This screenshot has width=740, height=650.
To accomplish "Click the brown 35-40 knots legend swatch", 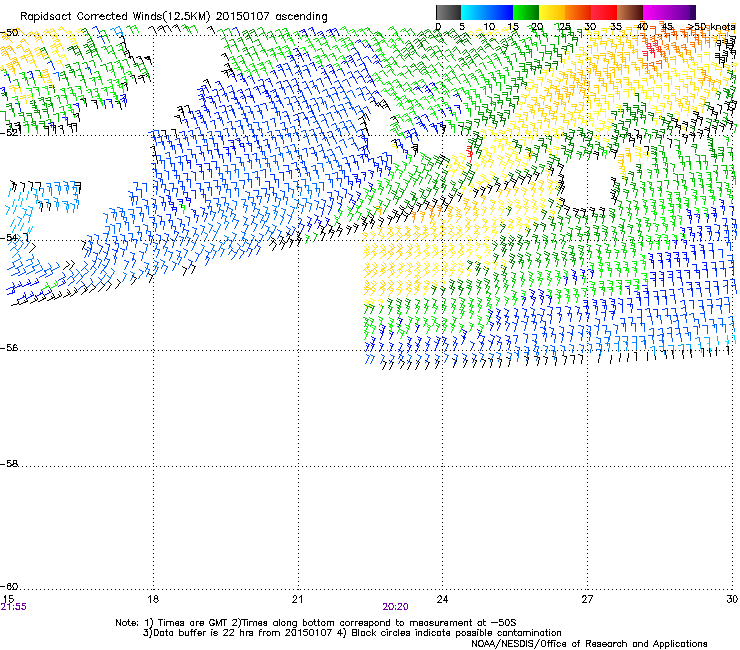I will (630, 12).
